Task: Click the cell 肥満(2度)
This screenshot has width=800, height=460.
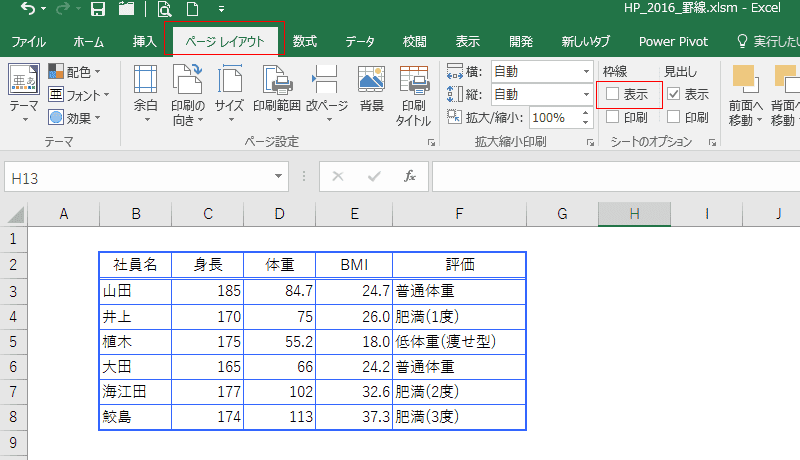Action: pos(459,392)
